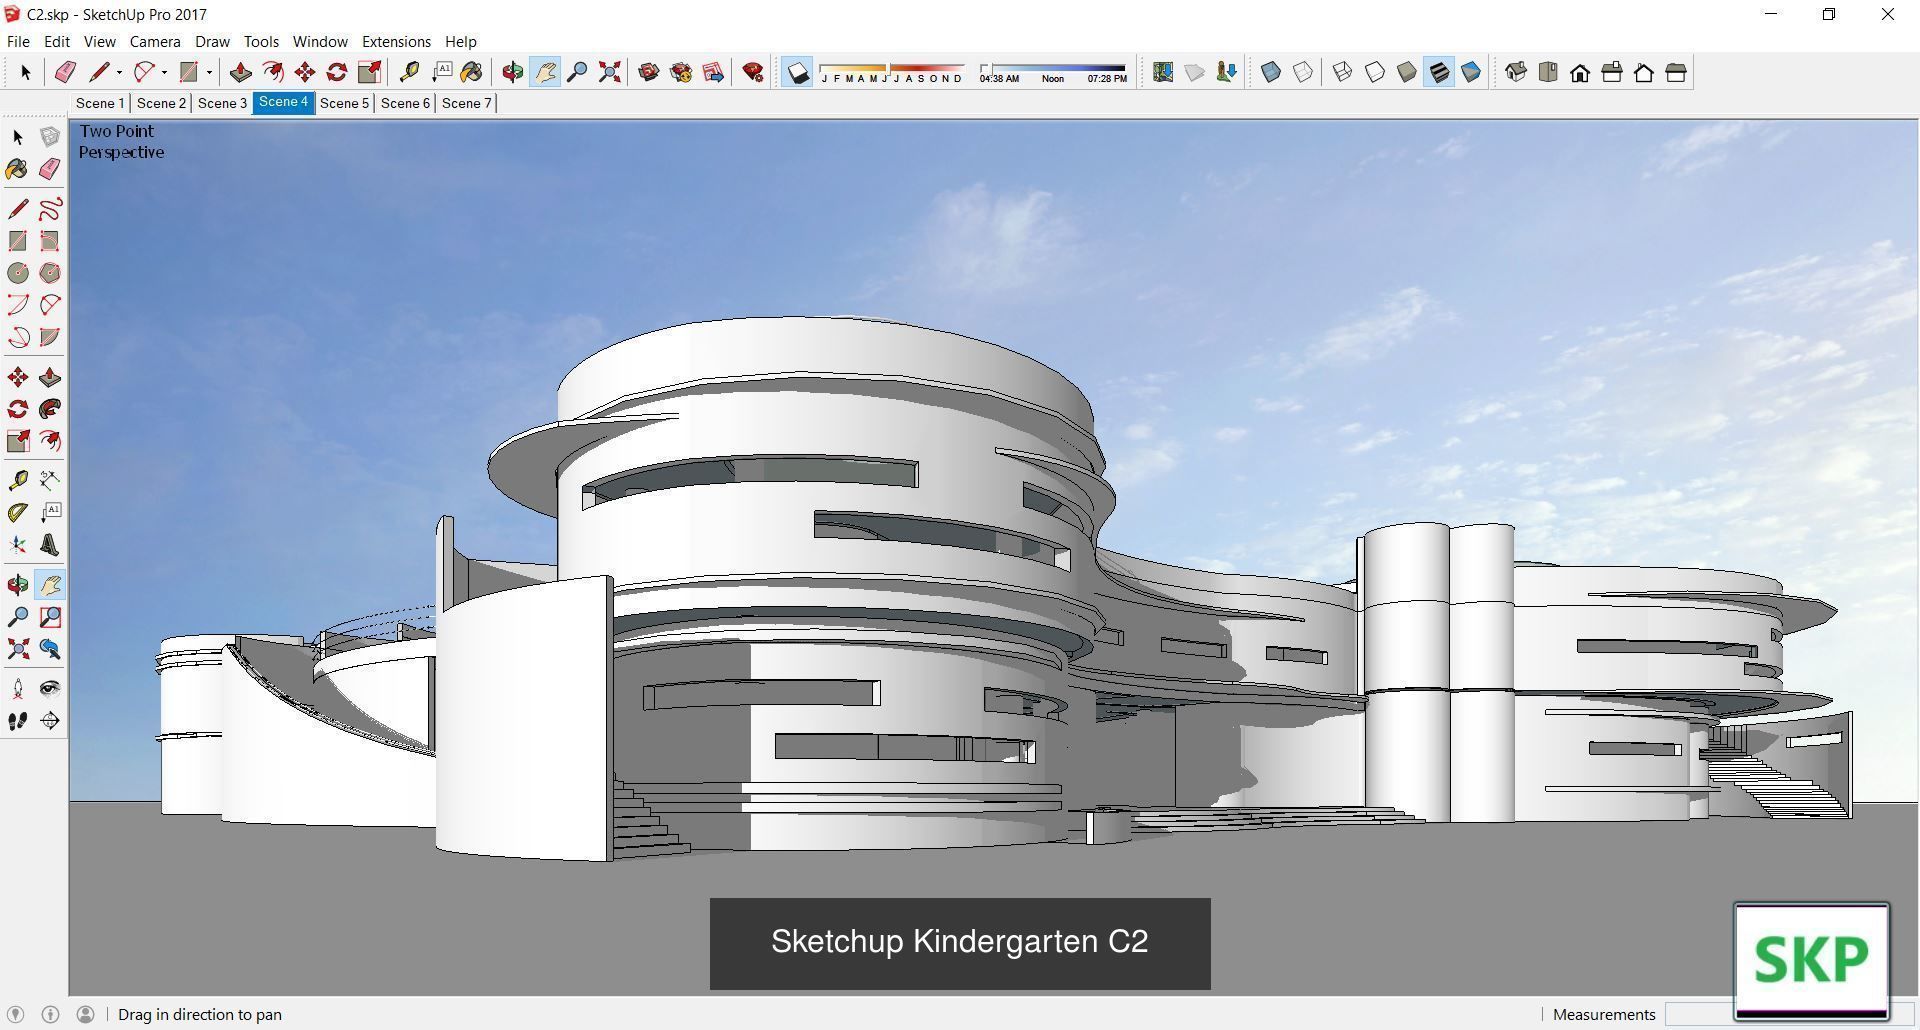Choose the Freehand drawing tool
The width and height of the screenshot is (1920, 1030).
pyautogui.click(x=50, y=209)
